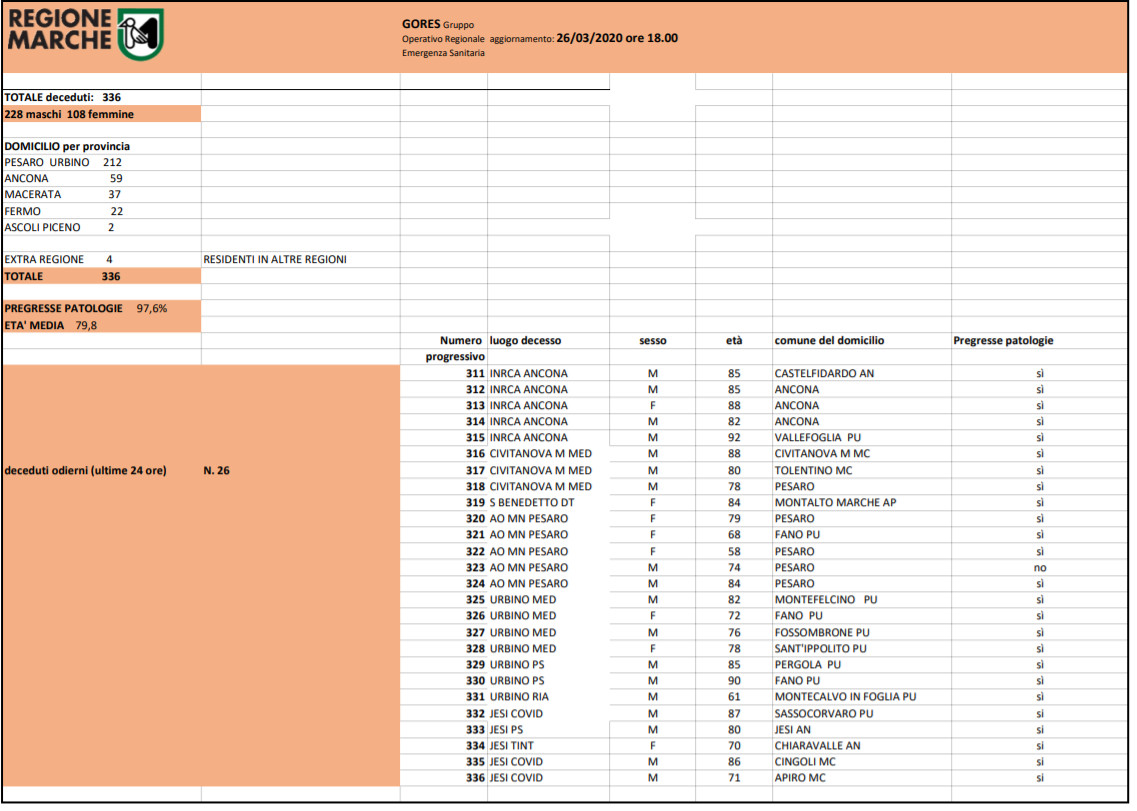Click the 'Numero progressivo' column header
This screenshot has width=1137, height=811.
pyautogui.click(x=455, y=348)
